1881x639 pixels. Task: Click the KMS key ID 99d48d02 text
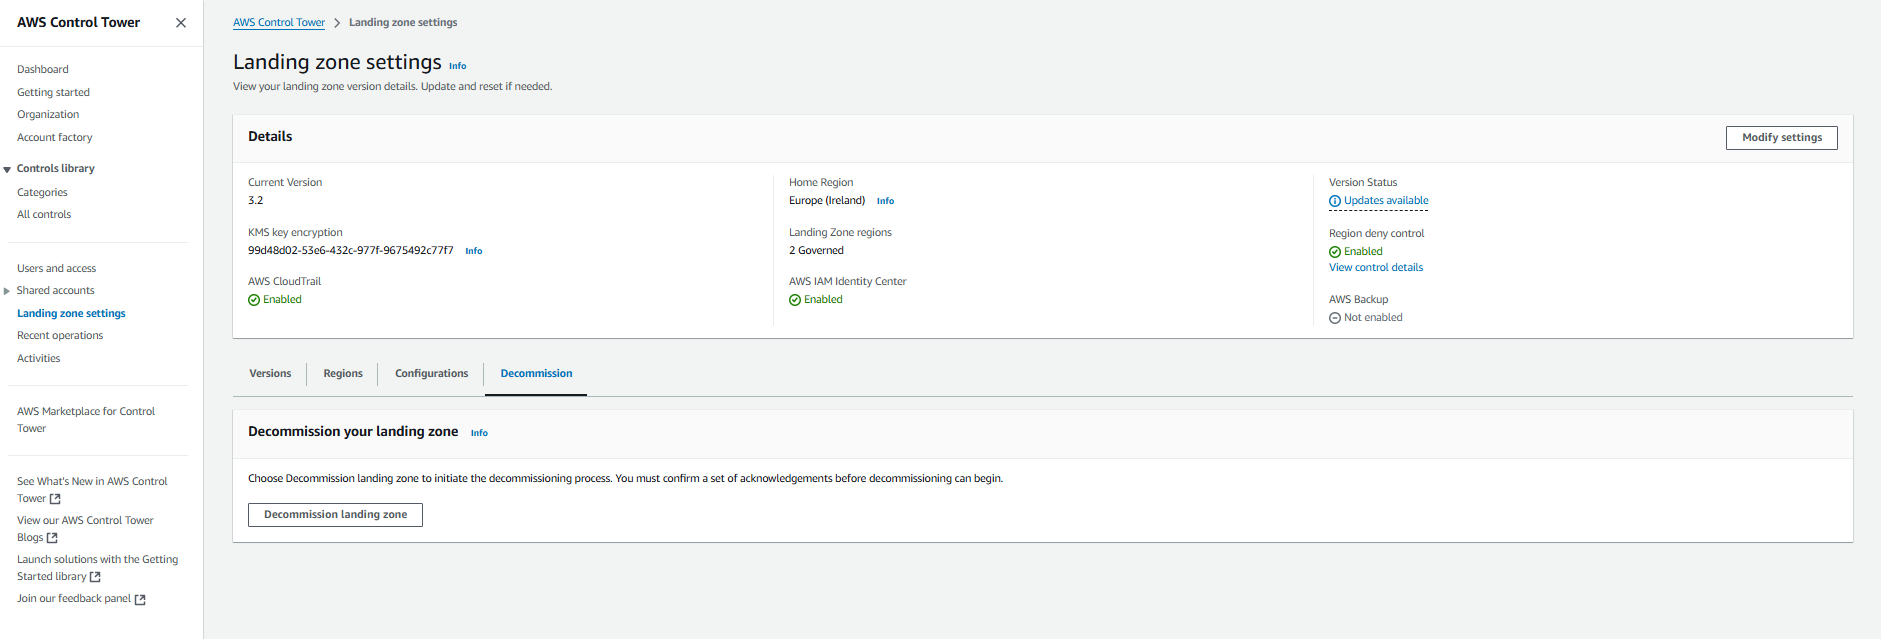[x=351, y=250]
